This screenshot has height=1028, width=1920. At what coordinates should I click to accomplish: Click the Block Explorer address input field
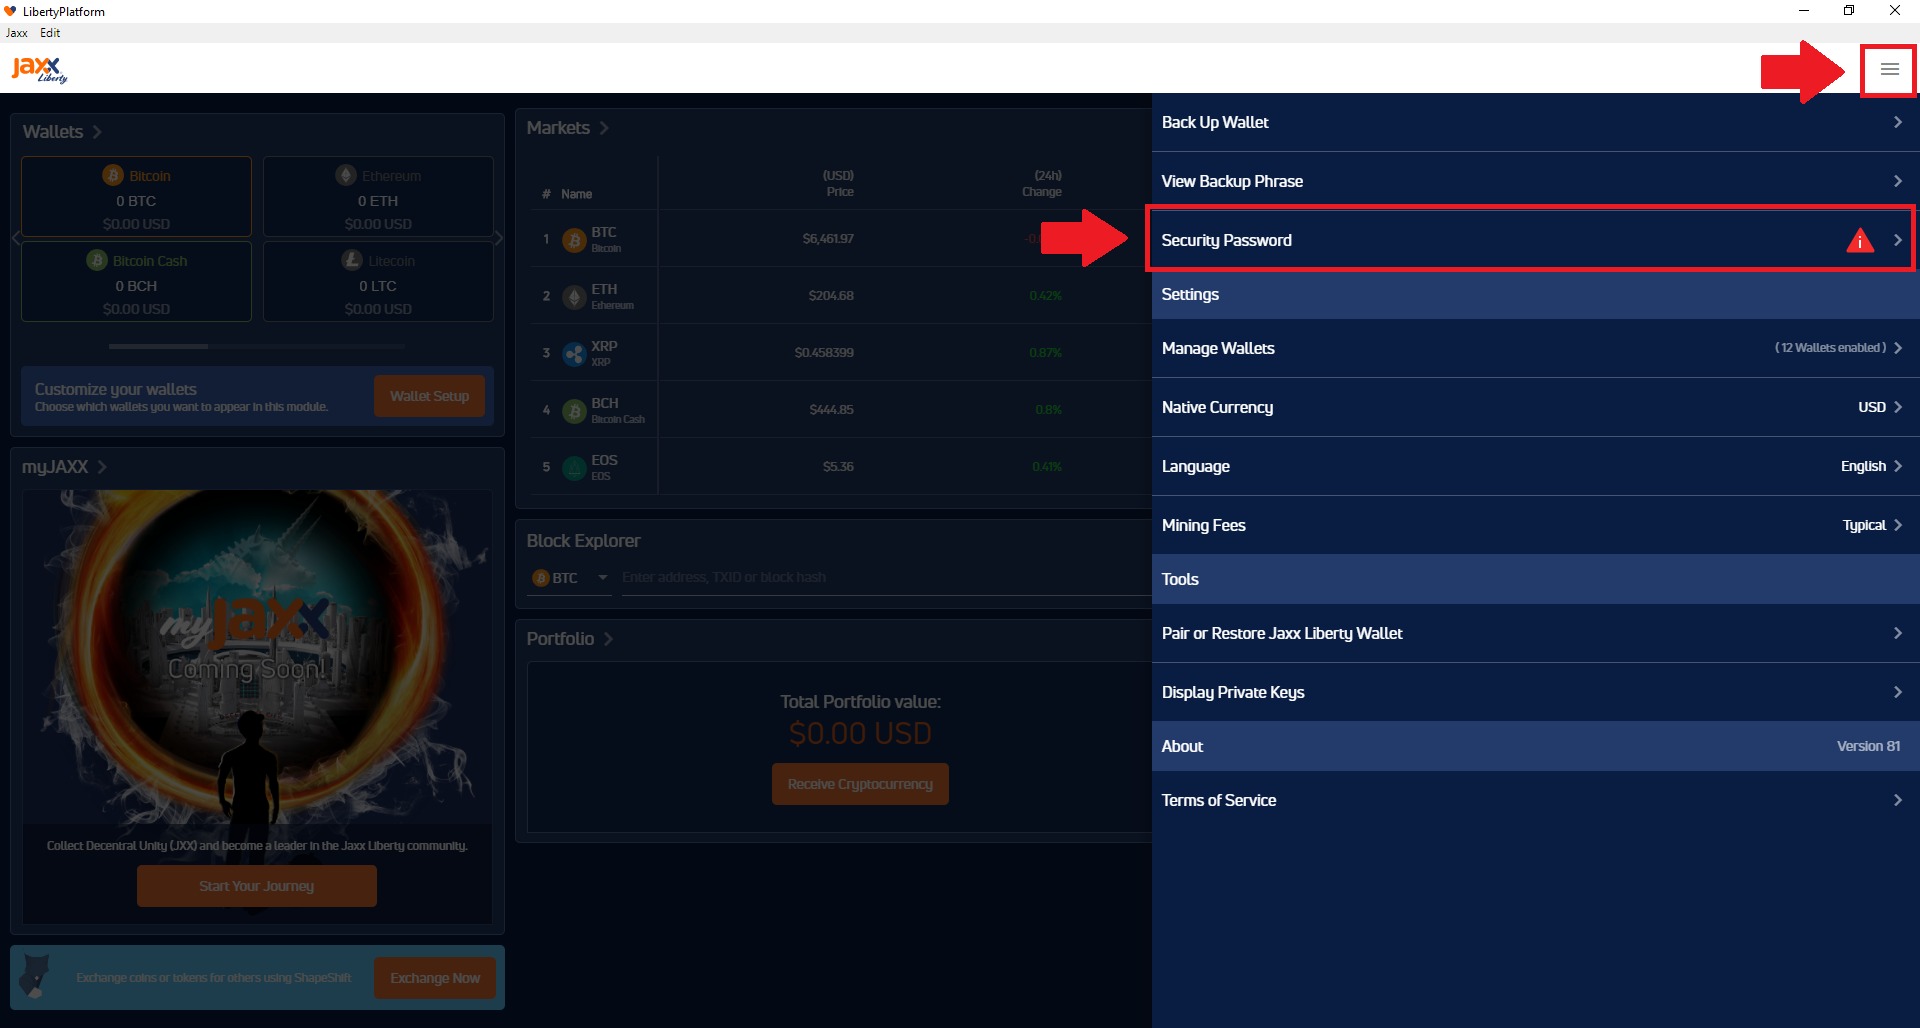click(886, 577)
